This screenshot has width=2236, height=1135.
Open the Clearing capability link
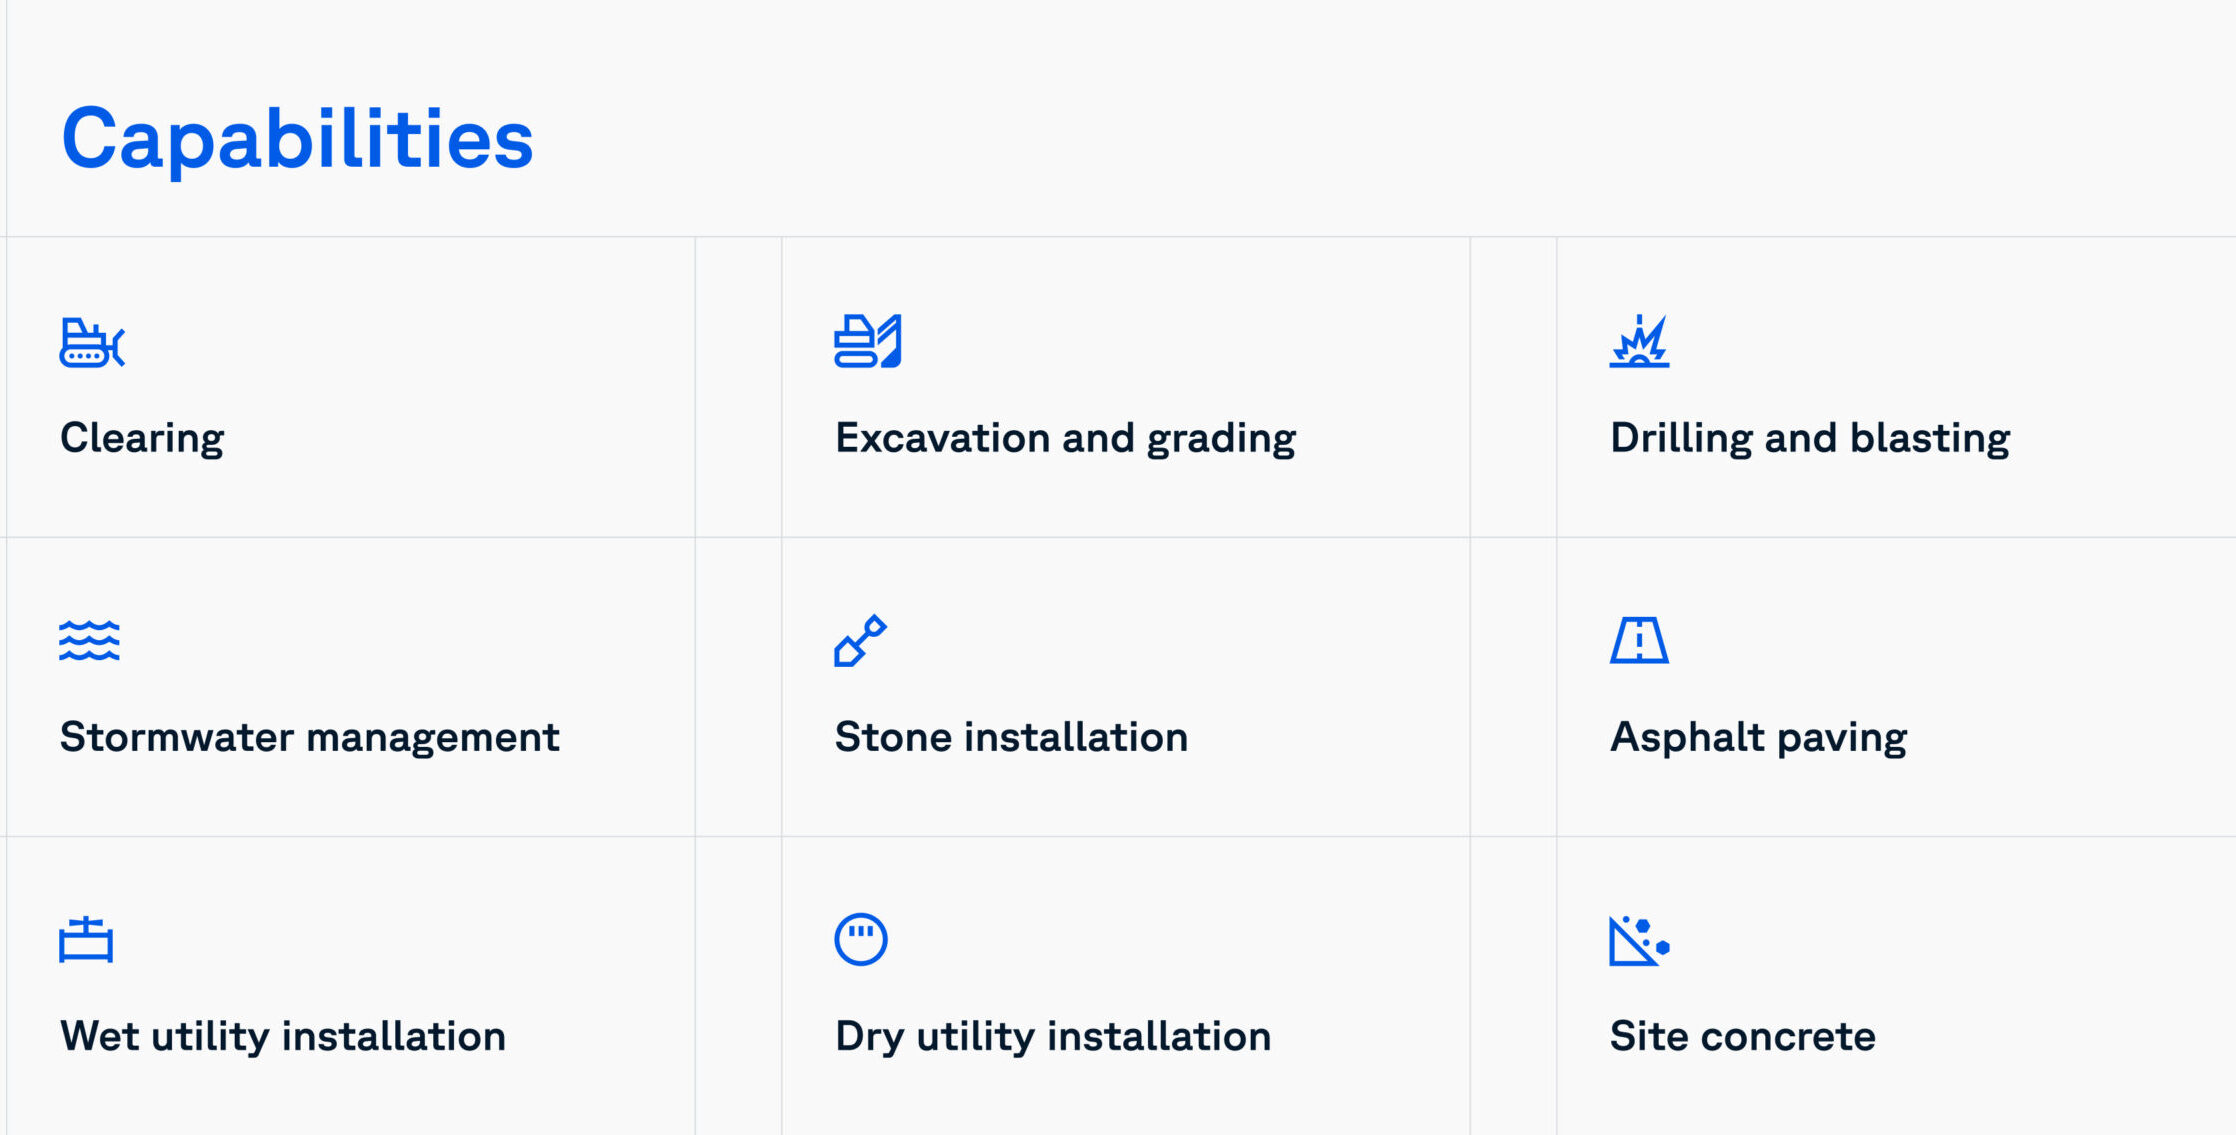pyautogui.click(x=142, y=439)
